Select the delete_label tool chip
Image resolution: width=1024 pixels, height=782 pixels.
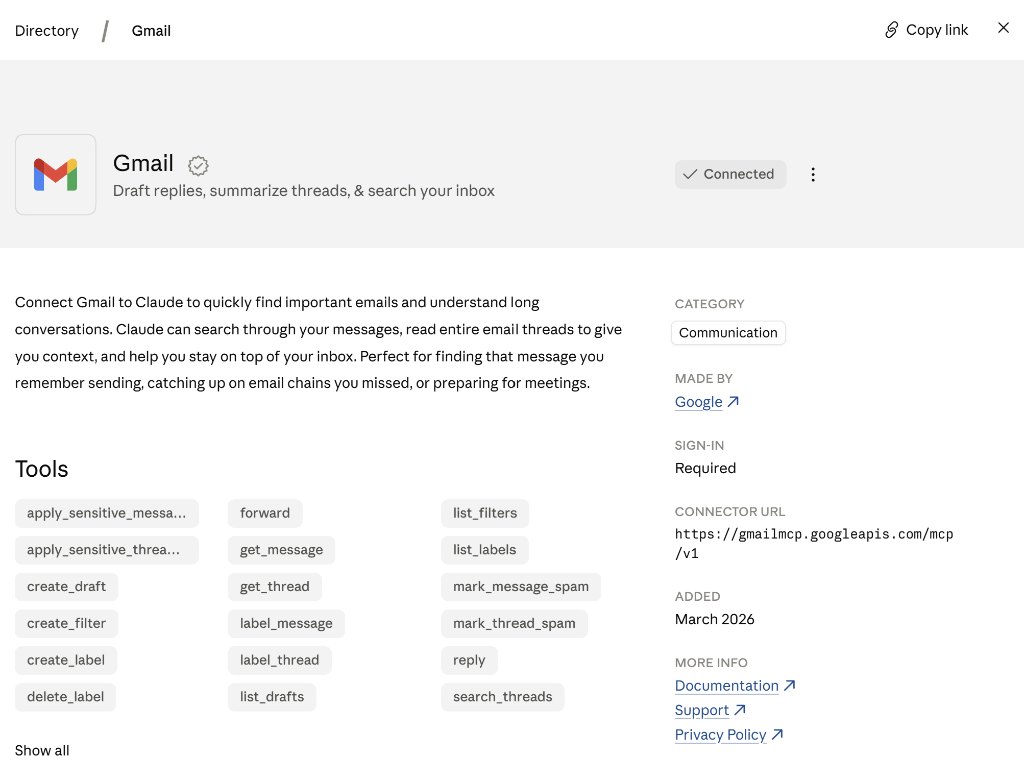tap(65, 697)
